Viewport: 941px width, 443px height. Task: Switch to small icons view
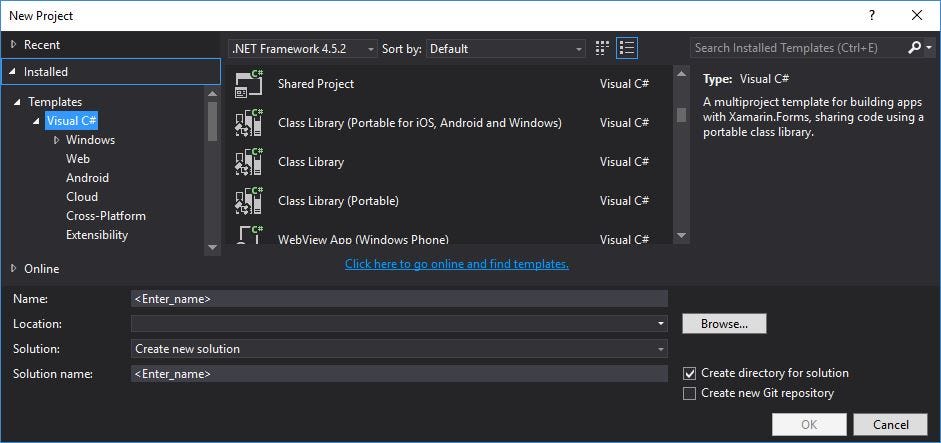click(602, 48)
